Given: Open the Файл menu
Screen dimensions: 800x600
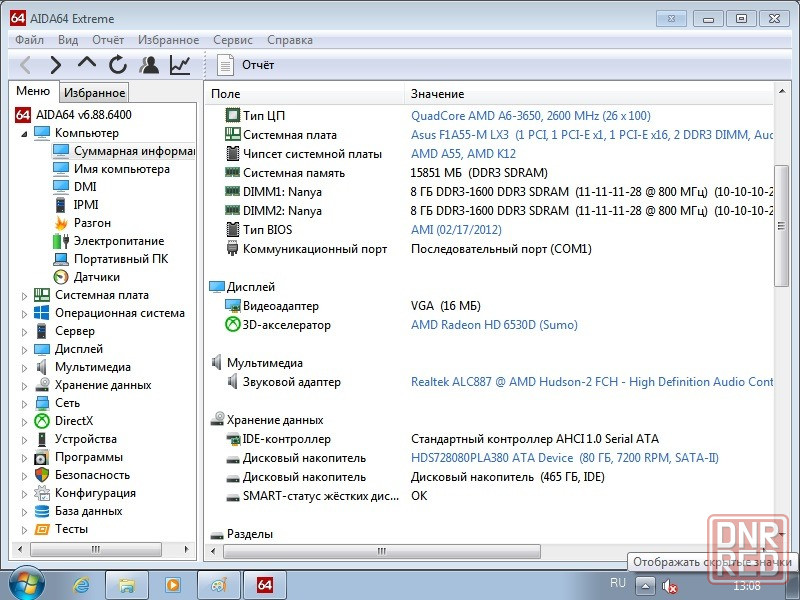Looking at the screenshot, I should [x=29, y=40].
